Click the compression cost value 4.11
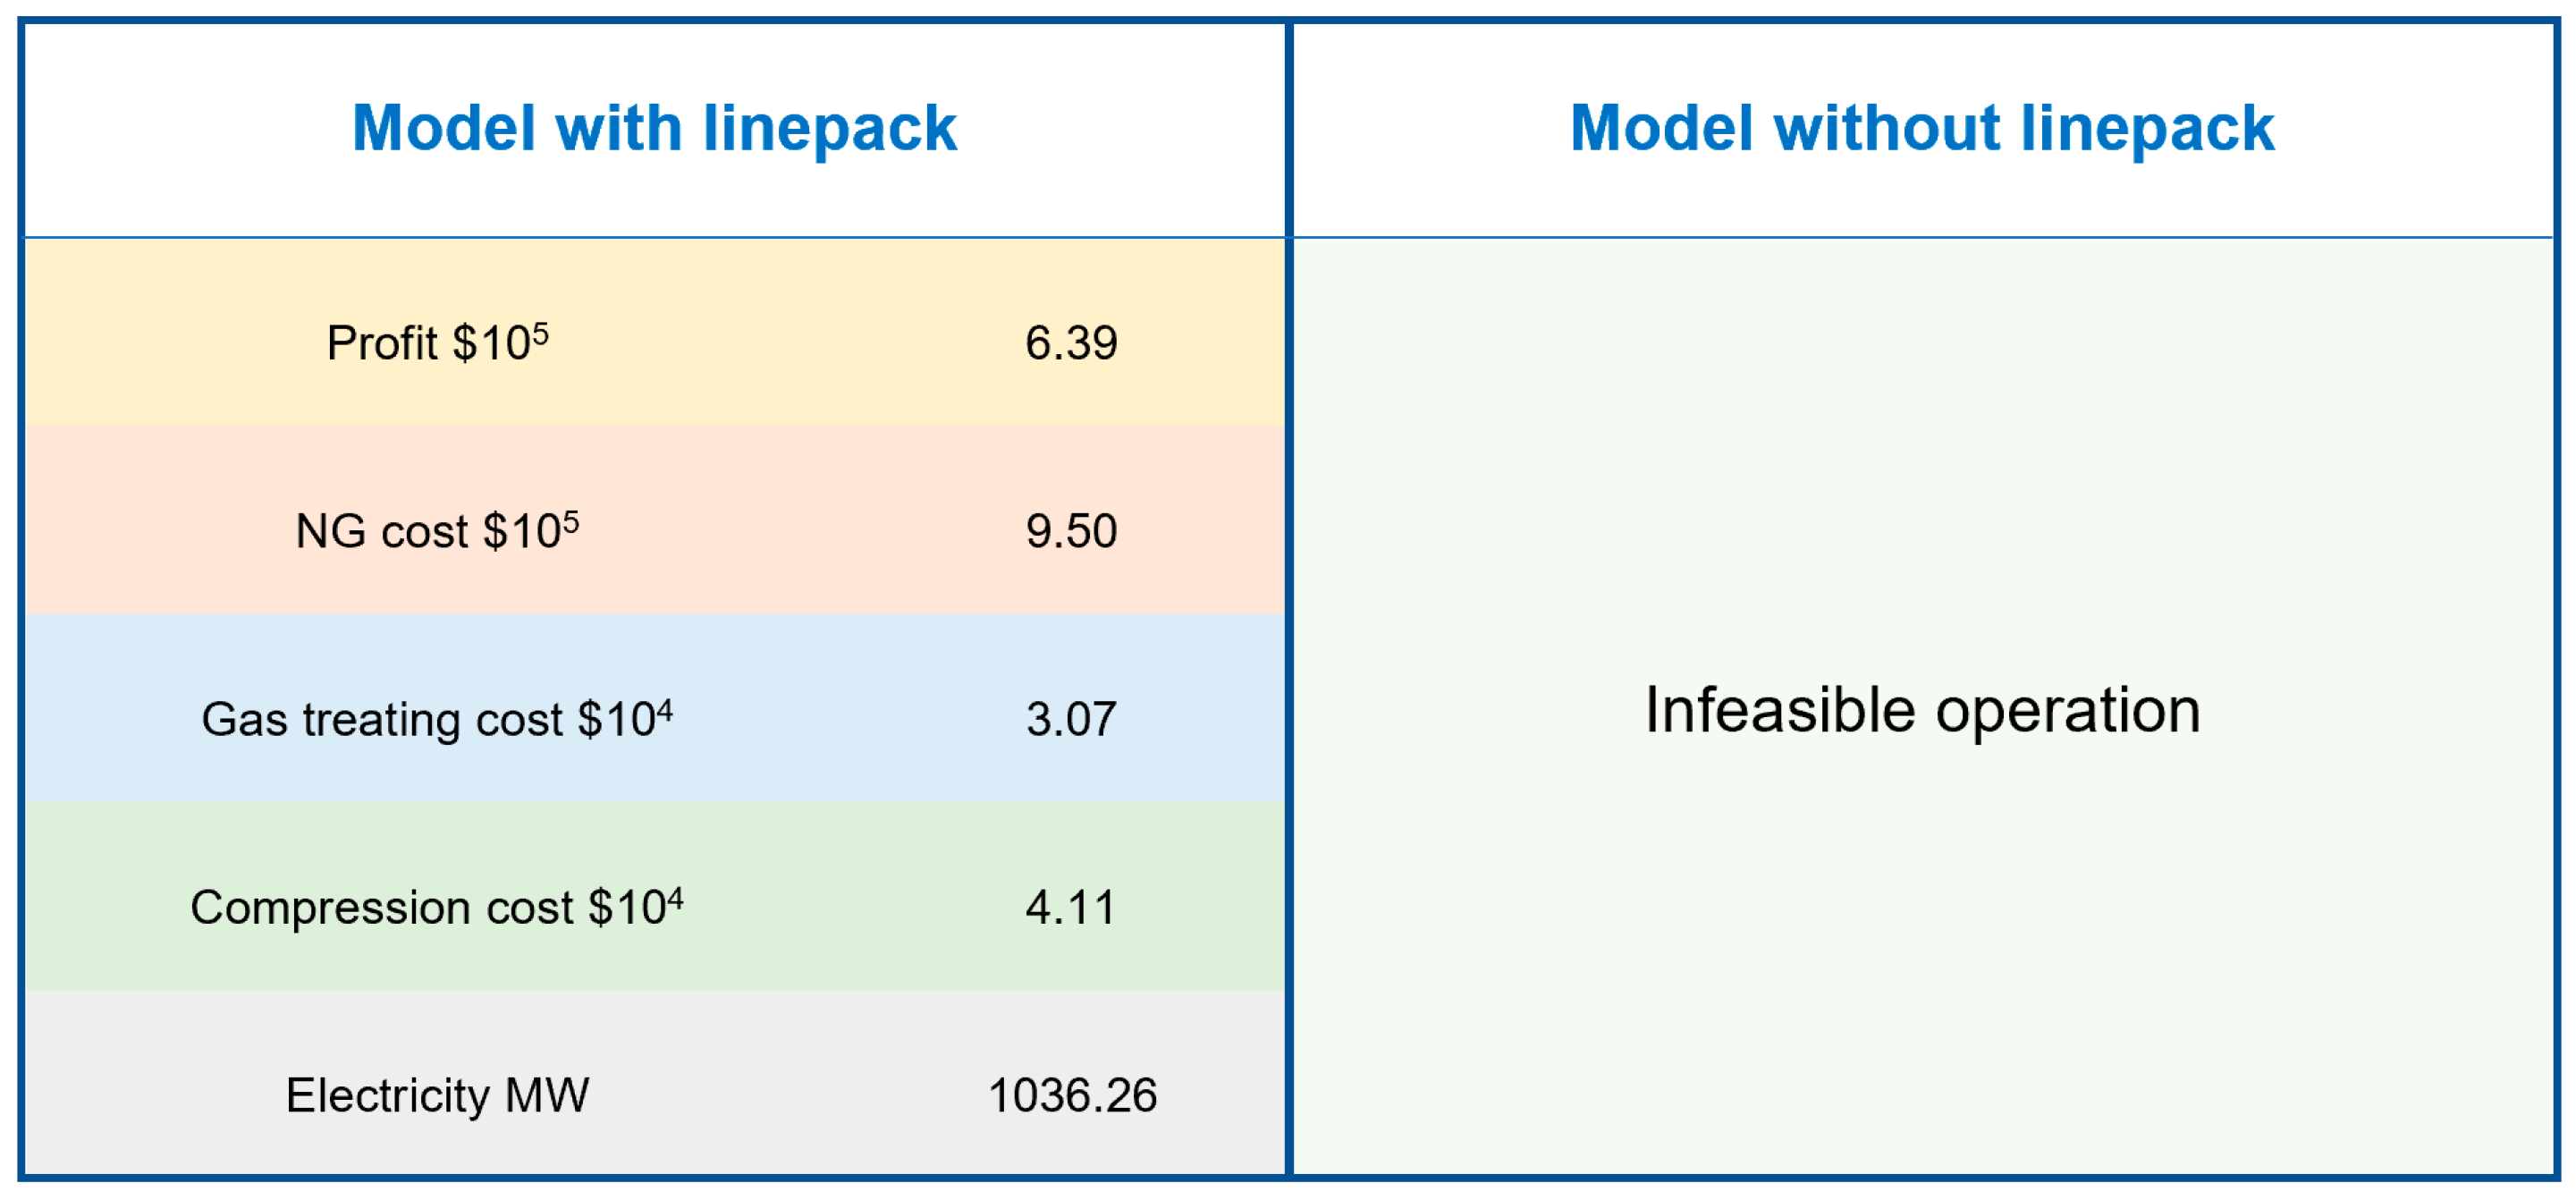 point(1071,907)
